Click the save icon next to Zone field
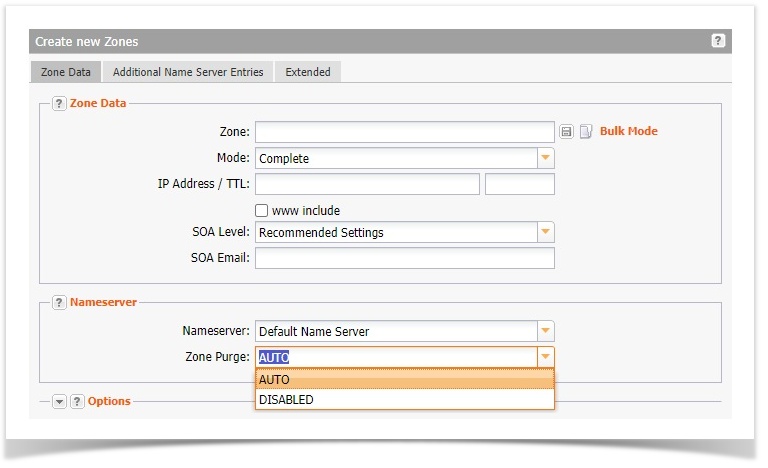The width and height of the screenshot is (768, 468). [x=566, y=131]
